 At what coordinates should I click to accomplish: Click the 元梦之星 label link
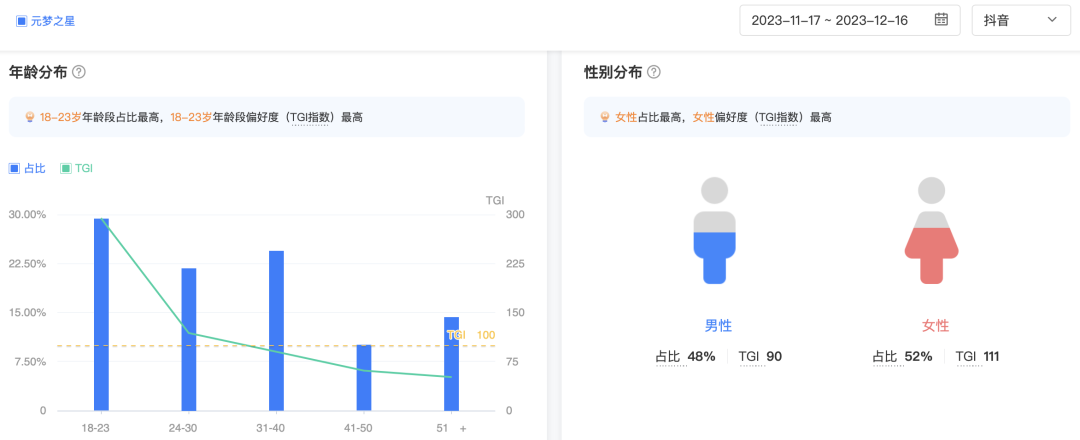[53, 20]
